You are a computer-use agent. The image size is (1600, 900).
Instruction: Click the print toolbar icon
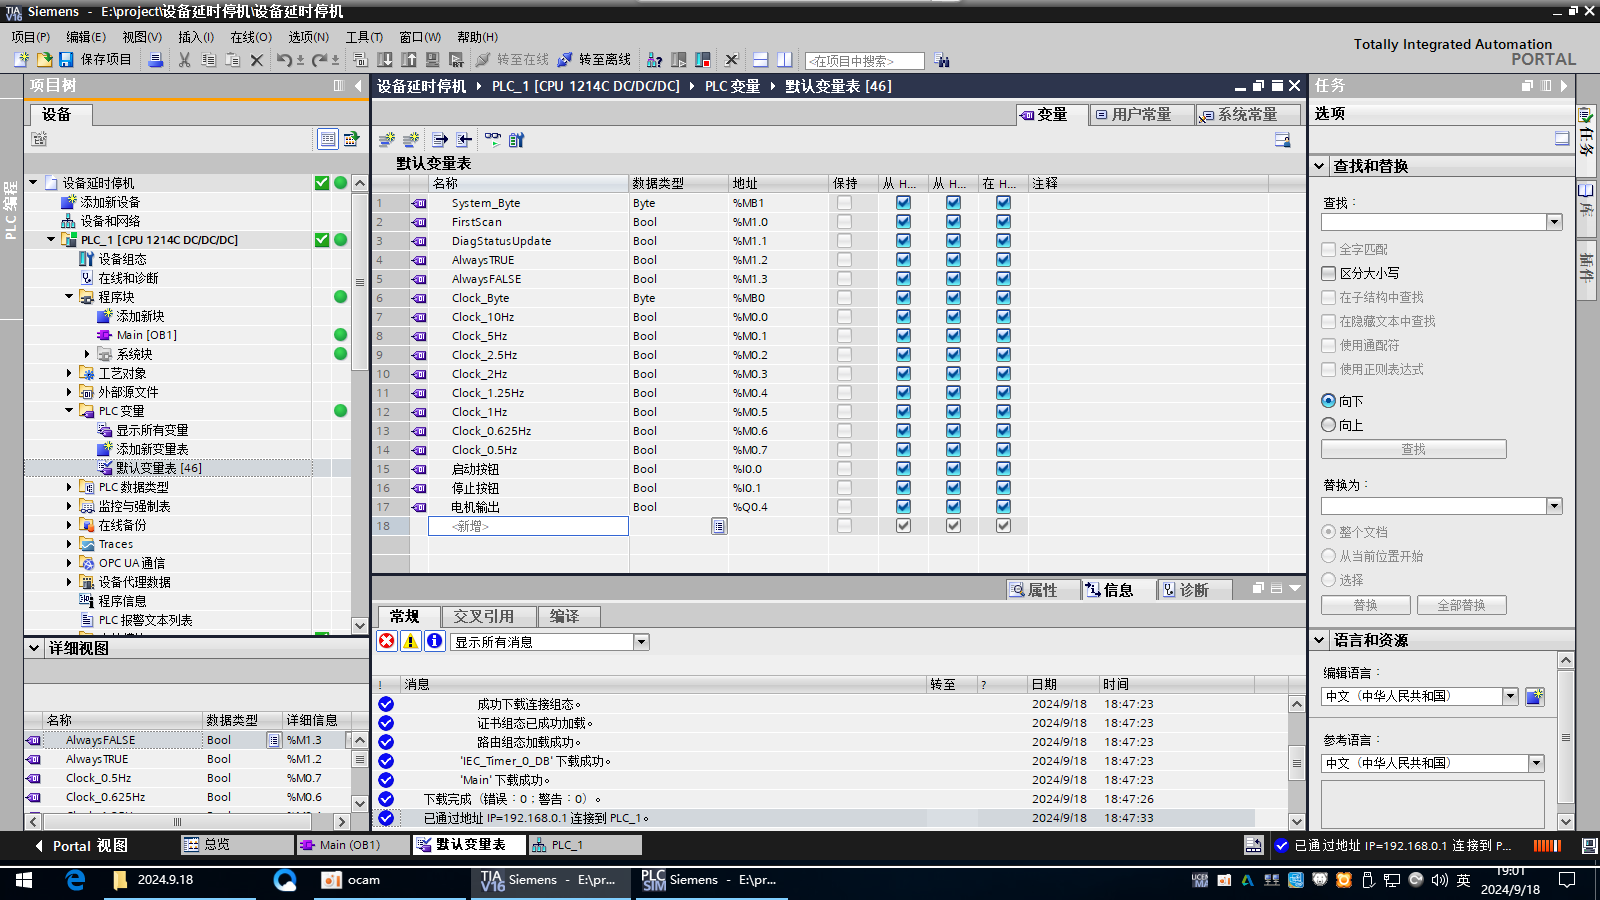tap(155, 60)
